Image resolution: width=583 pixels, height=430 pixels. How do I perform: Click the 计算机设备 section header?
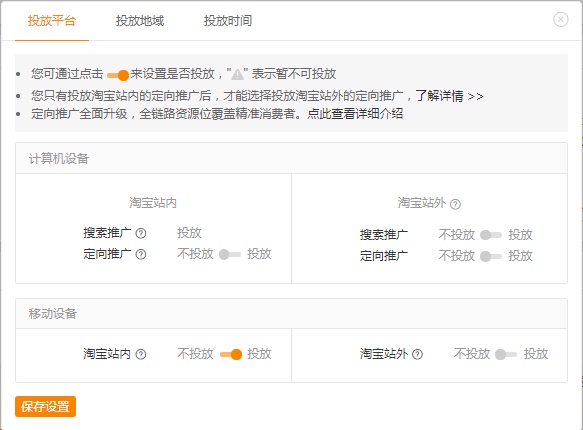pos(292,158)
